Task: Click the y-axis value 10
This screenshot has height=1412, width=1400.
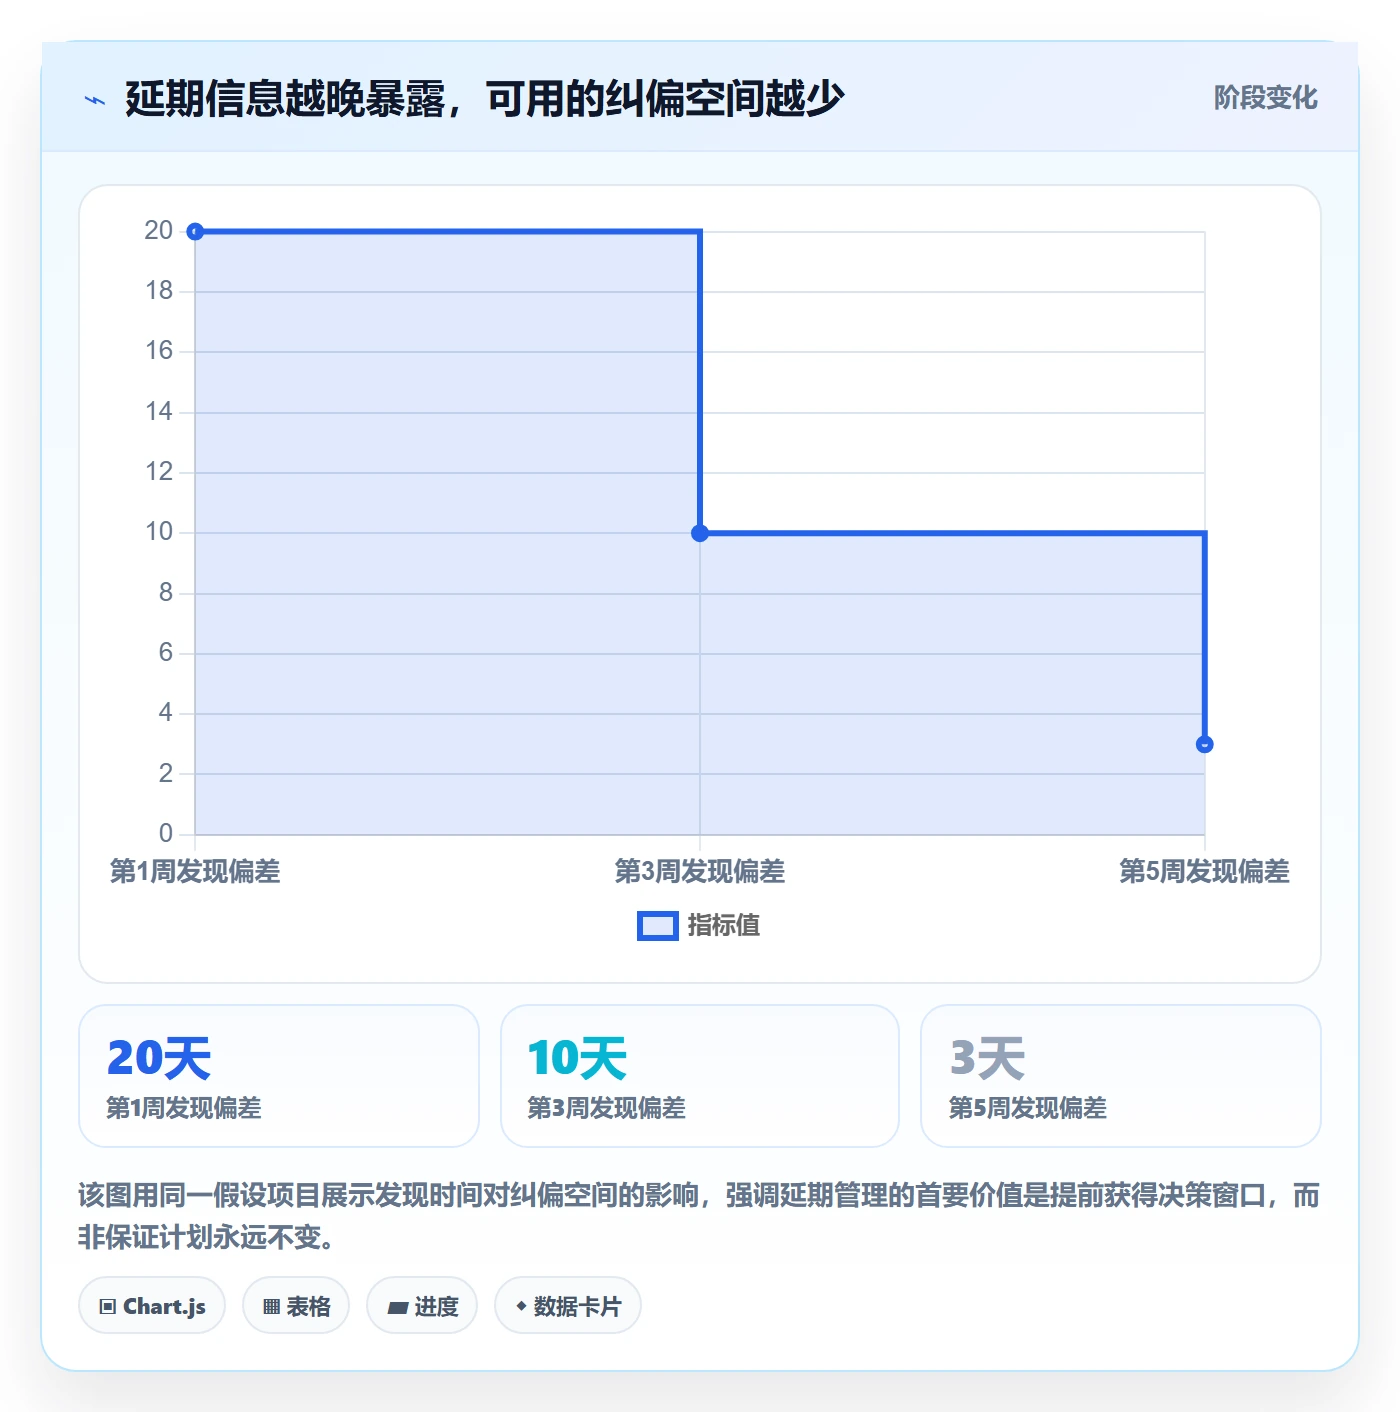Action: (159, 532)
